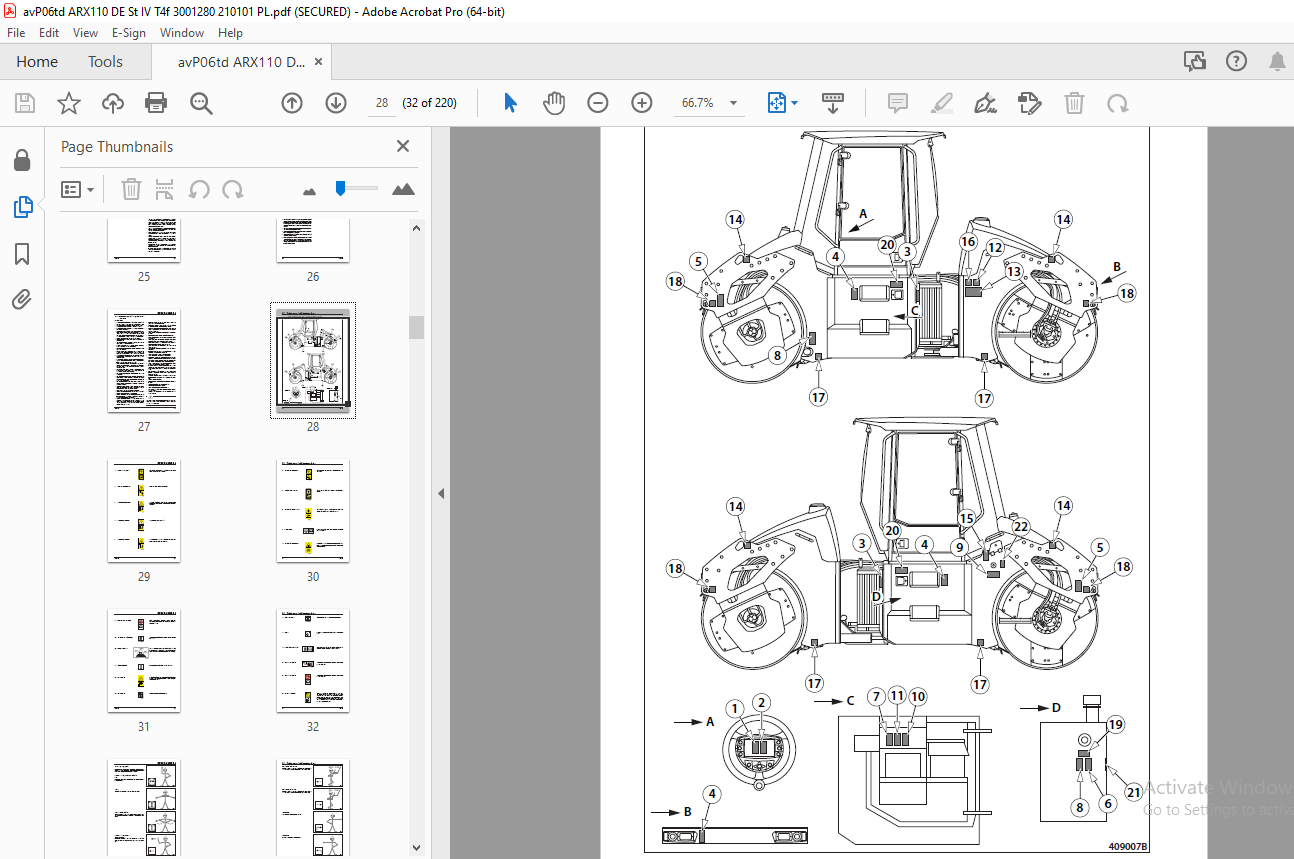Open the View menu
The height and width of the screenshot is (859, 1294).
click(86, 33)
